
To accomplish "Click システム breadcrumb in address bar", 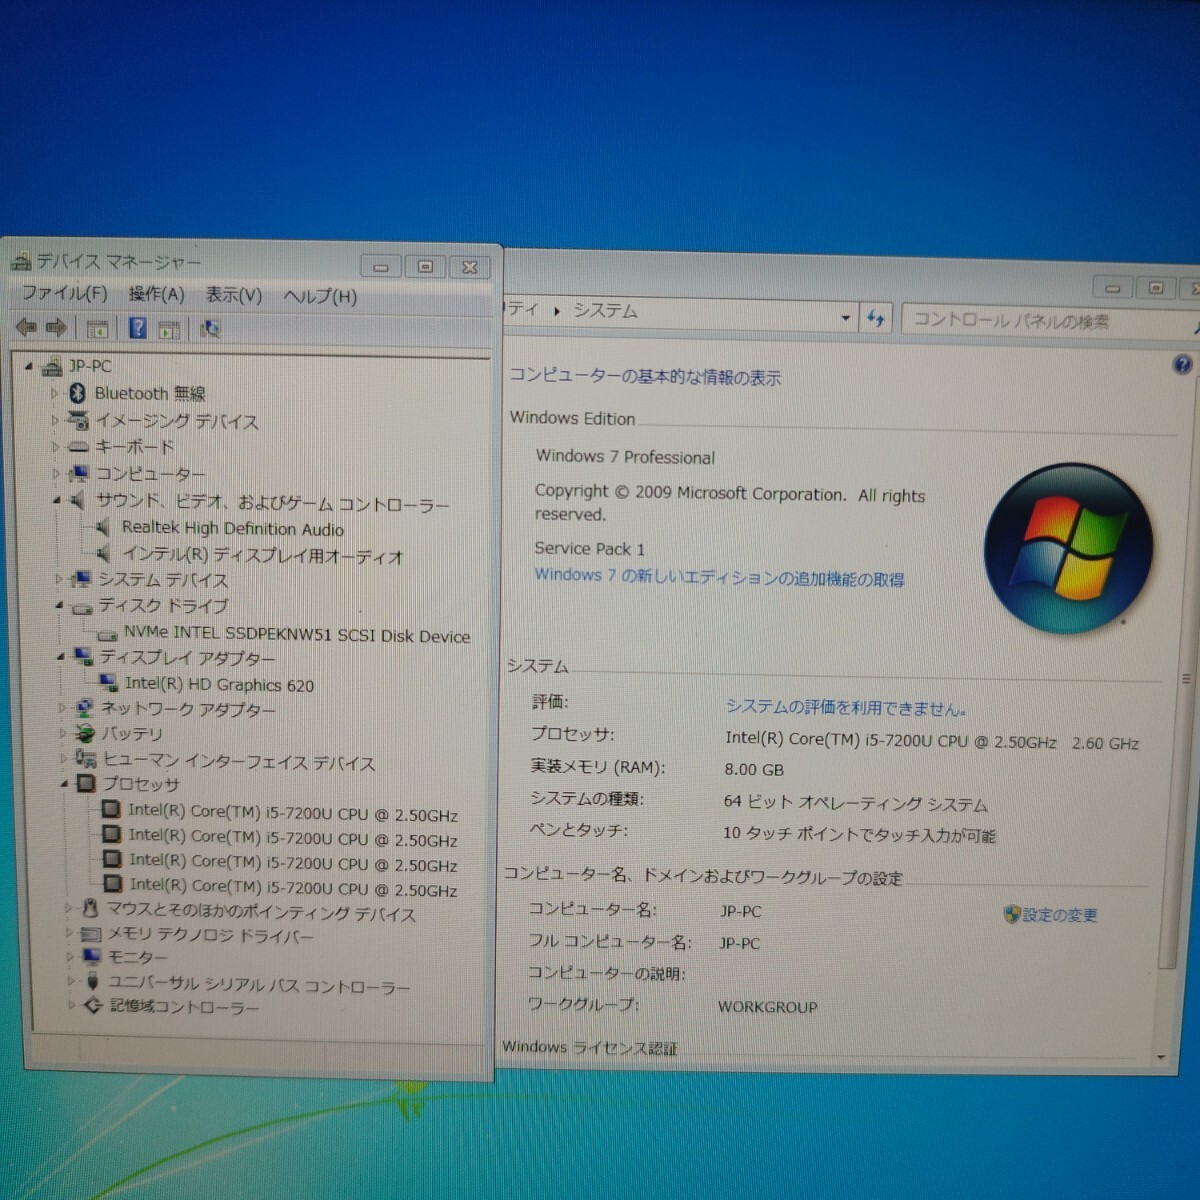I will tap(604, 311).
